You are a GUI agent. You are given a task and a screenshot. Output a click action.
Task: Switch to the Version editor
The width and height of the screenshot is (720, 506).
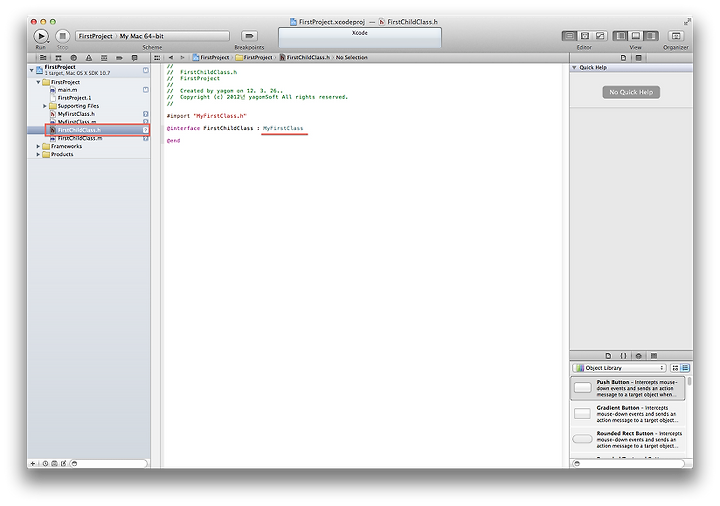click(600, 36)
